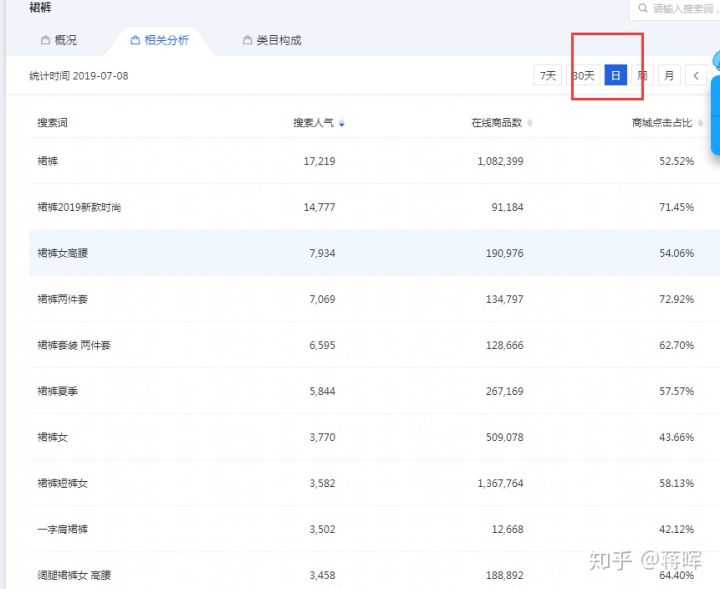Click search popularity value 17,219
The height and width of the screenshot is (589, 720).
point(319,161)
